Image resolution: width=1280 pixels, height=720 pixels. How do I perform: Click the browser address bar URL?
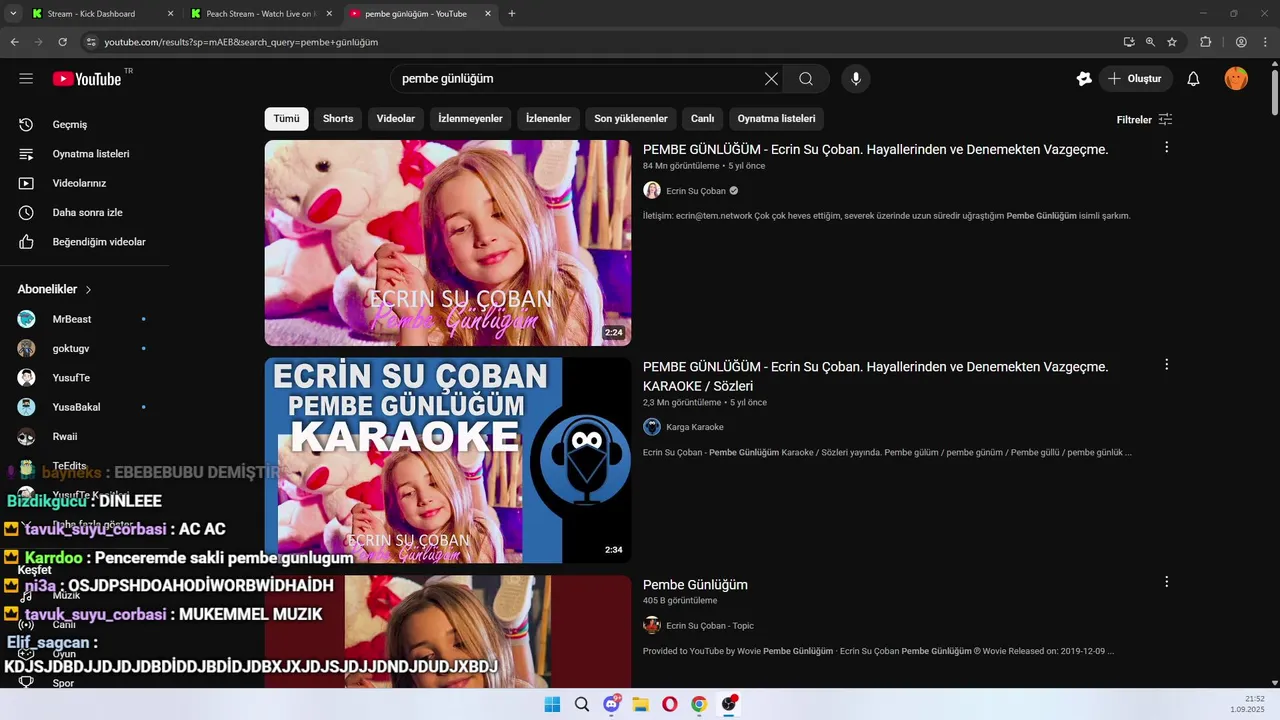pyautogui.click(x=241, y=42)
